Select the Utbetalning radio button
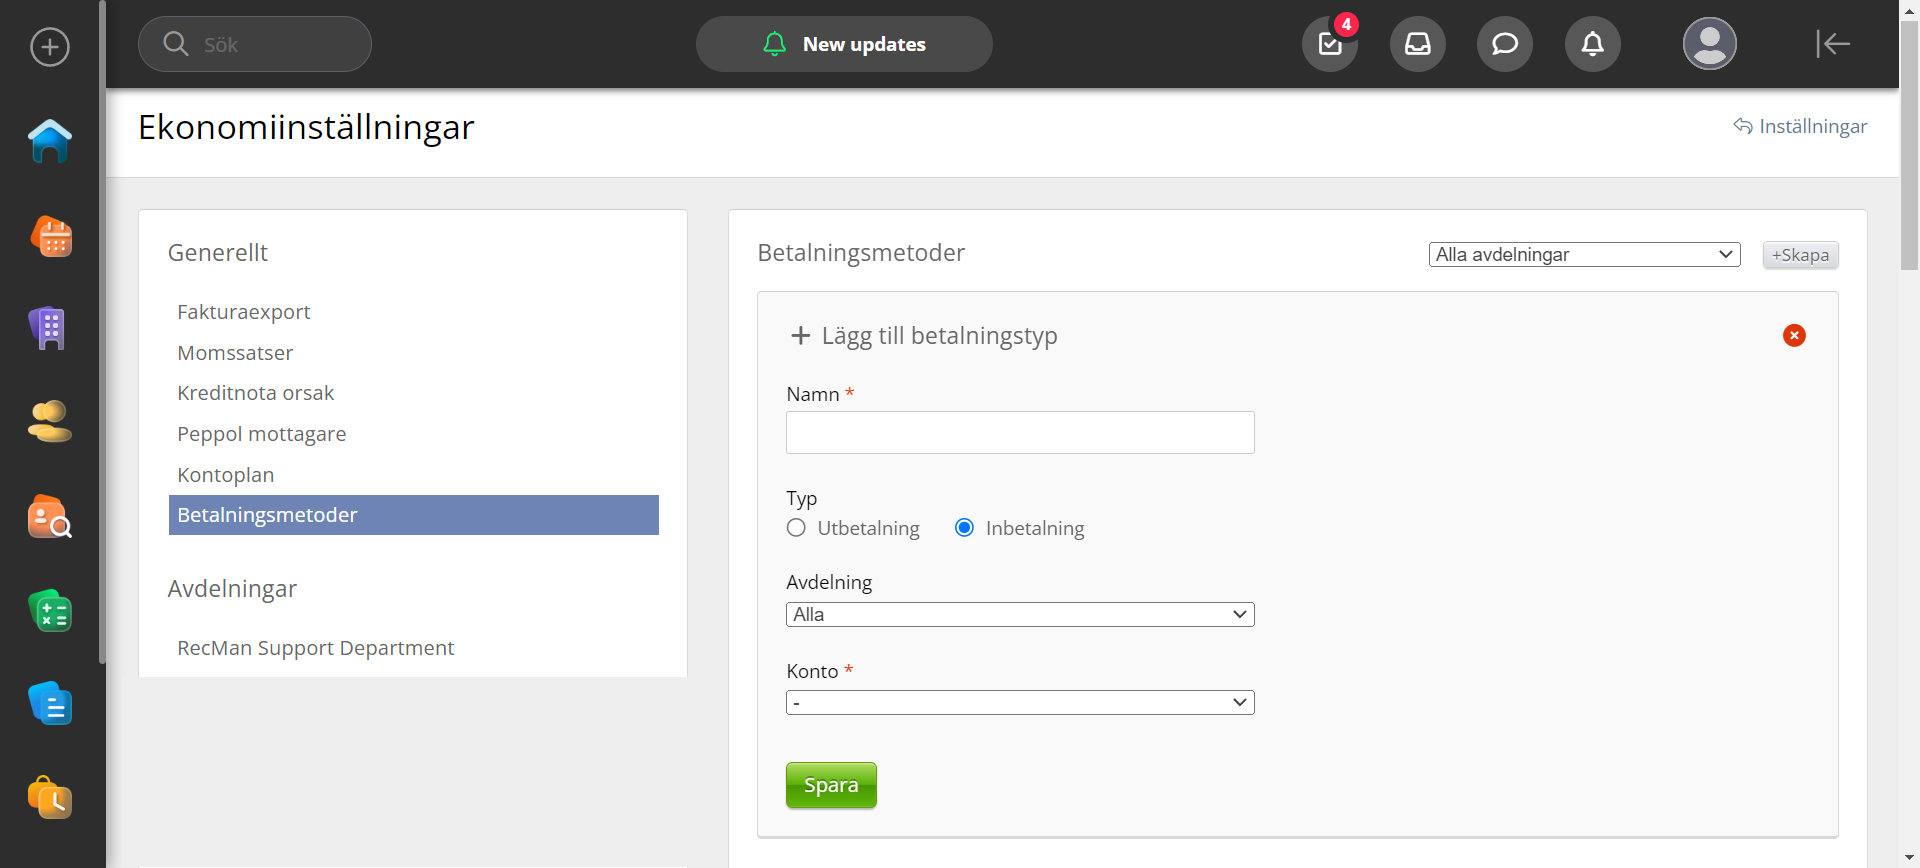The width and height of the screenshot is (1920, 868). (796, 528)
